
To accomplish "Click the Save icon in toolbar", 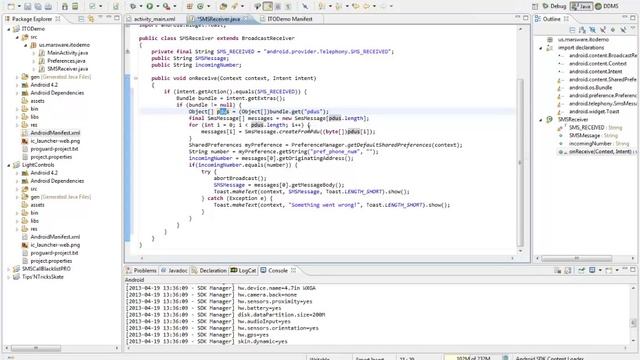I will [27, 7].
